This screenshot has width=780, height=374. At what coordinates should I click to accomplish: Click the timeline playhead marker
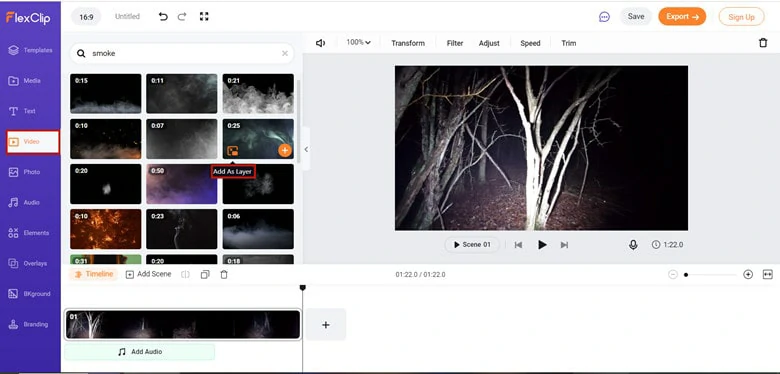302,287
